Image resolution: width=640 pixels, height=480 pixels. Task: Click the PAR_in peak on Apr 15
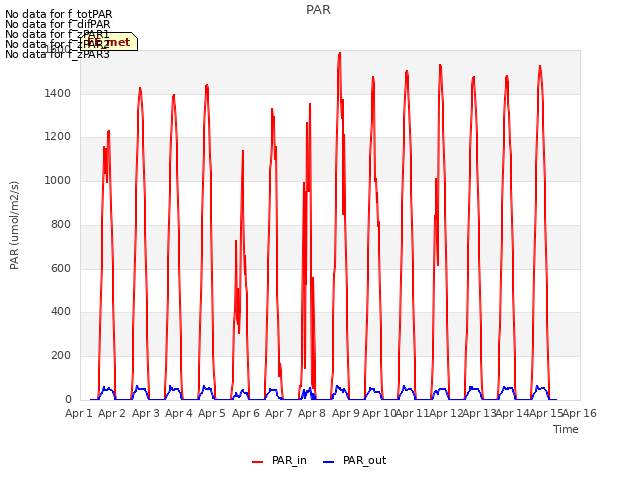tap(540, 66)
